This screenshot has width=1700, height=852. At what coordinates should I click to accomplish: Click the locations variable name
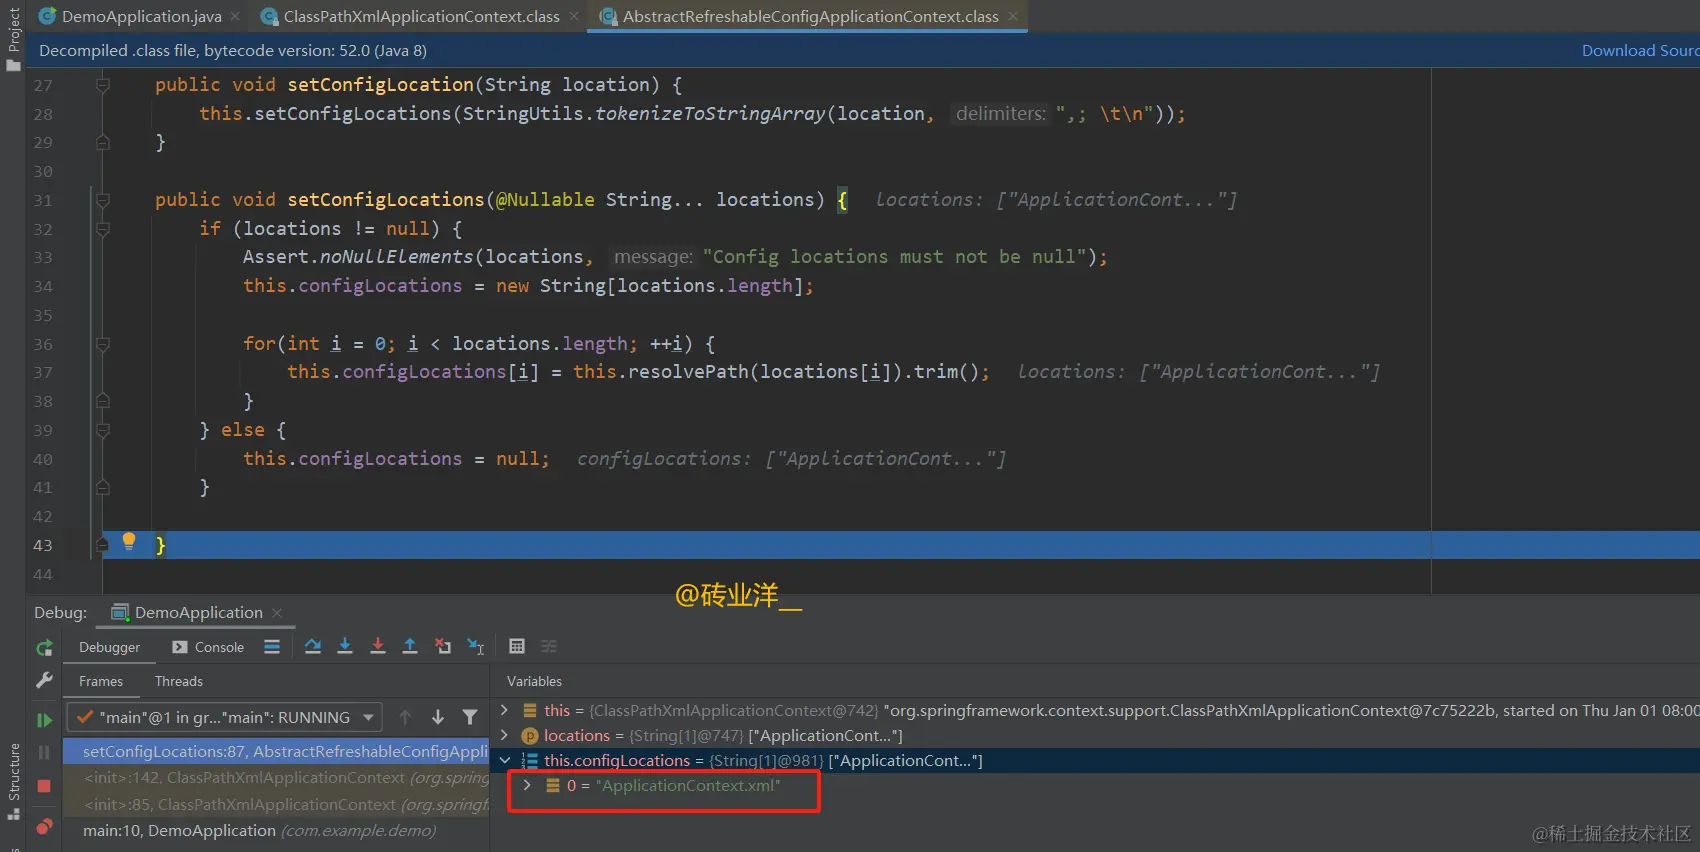(577, 735)
